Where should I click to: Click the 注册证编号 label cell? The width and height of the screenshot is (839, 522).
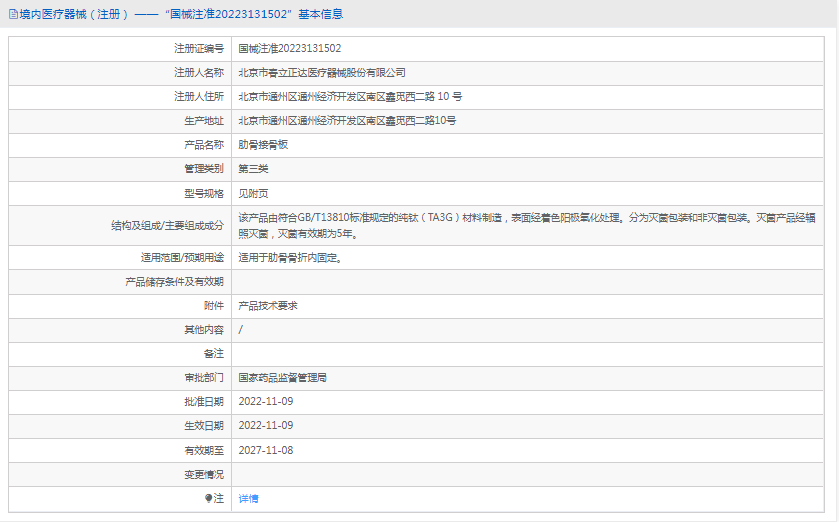(x=199, y=49)
